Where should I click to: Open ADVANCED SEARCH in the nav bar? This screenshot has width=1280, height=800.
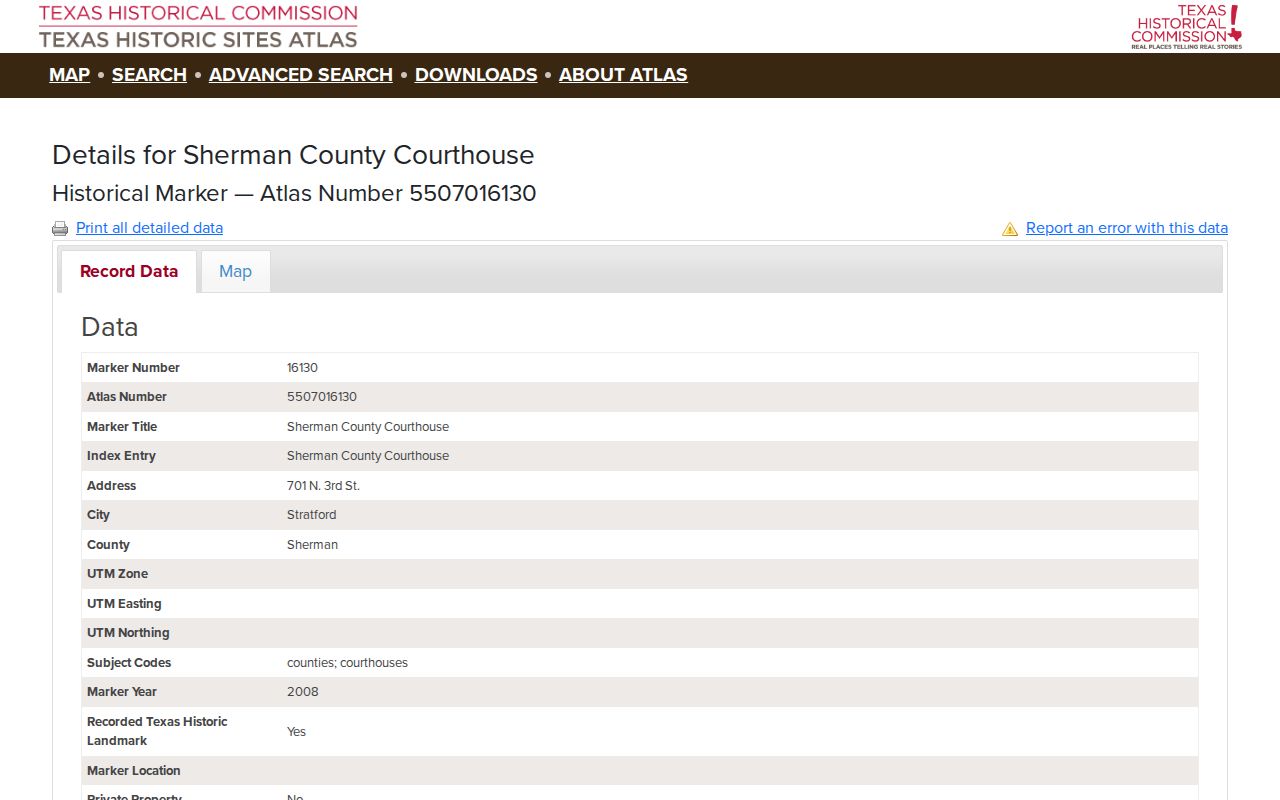pos(301,75)
